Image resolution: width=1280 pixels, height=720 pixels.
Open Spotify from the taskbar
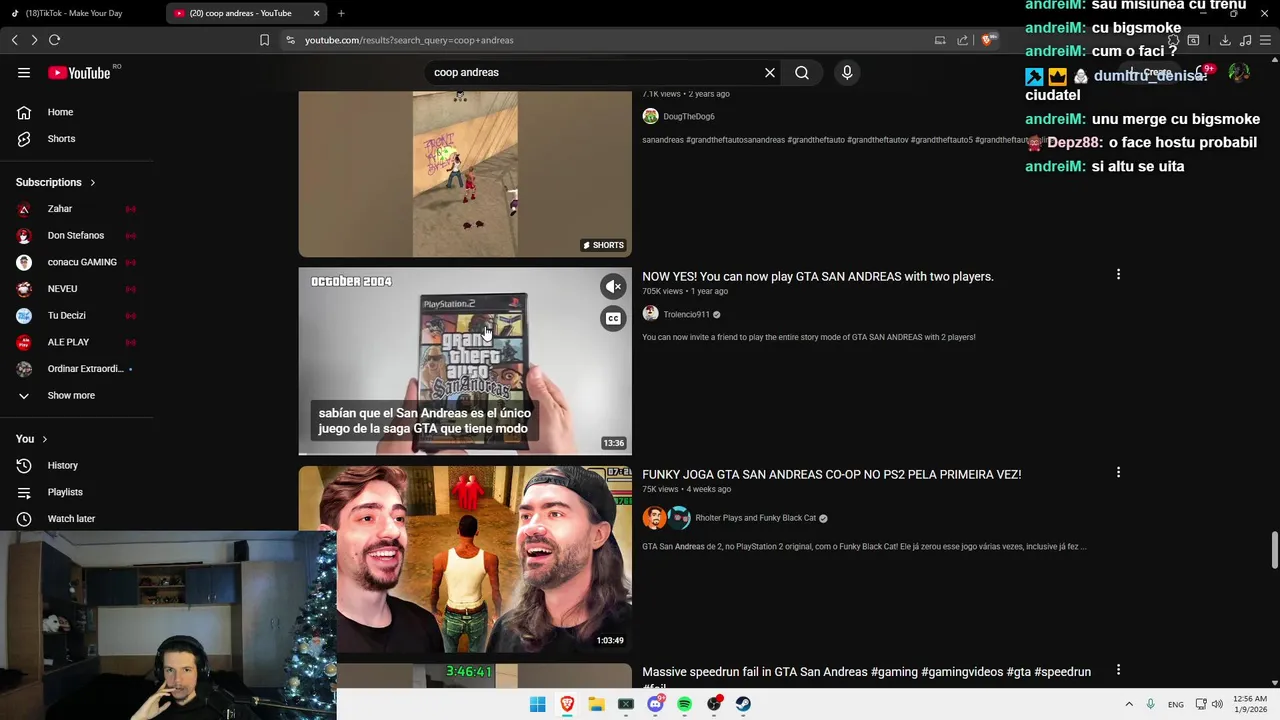(684, 704)
